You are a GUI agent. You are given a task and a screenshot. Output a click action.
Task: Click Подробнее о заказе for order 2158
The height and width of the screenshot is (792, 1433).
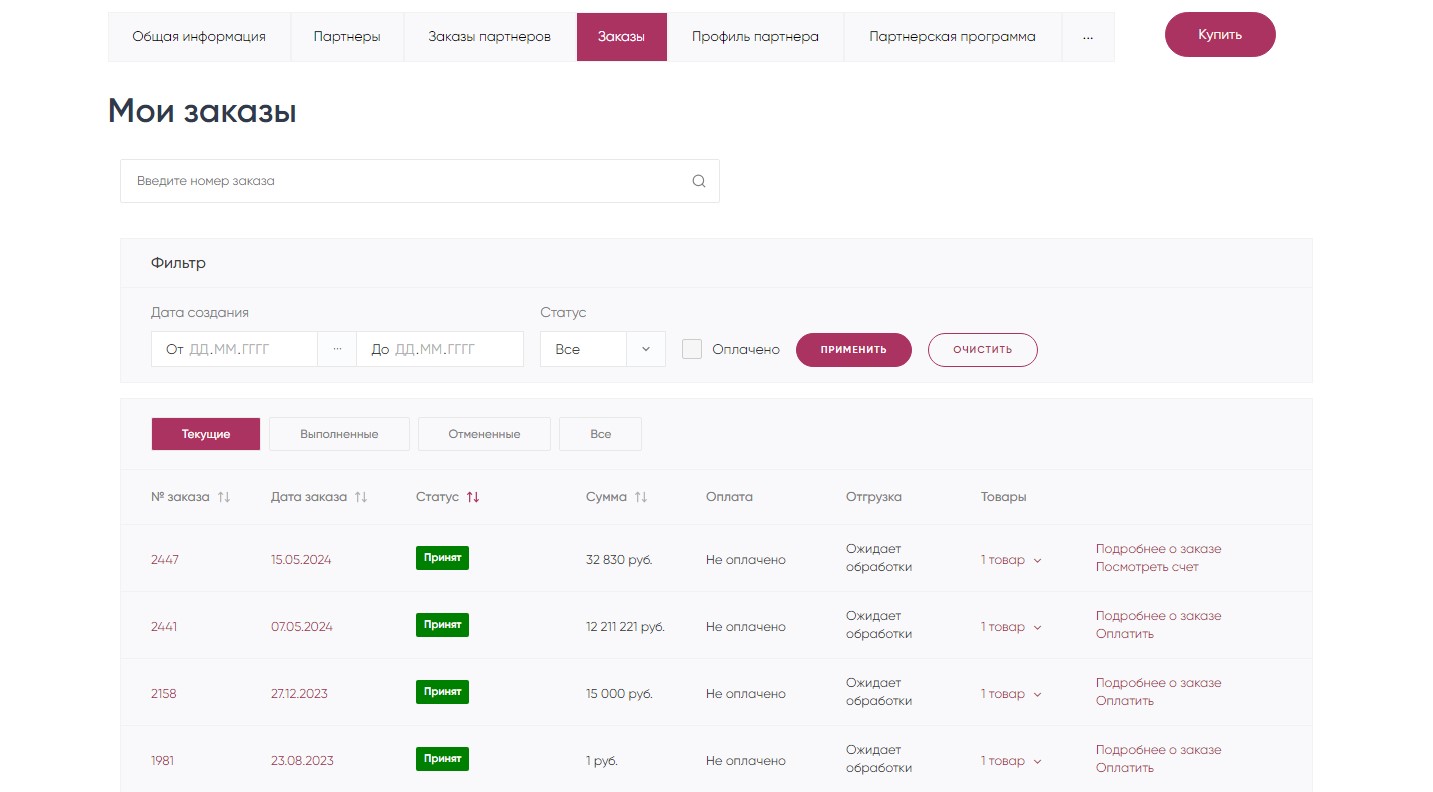(x=1158, y=683)
